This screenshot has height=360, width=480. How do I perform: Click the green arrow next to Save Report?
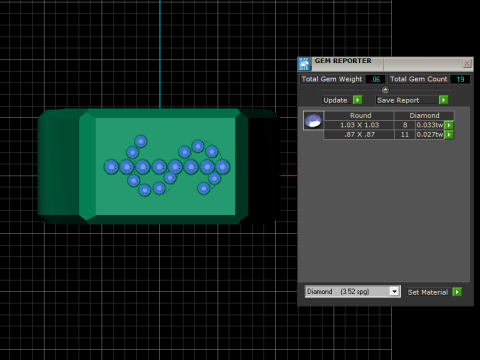(443, 100)
